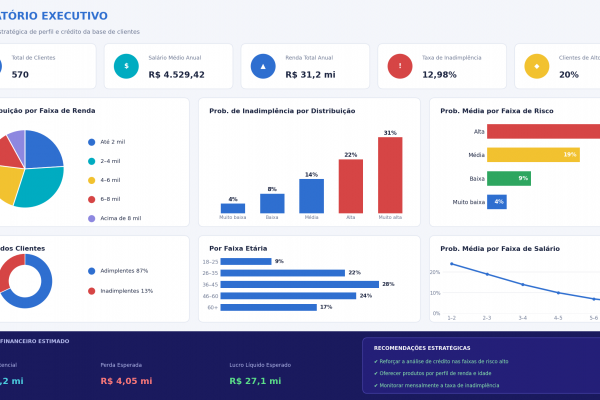Image resolution: width=600 pixels, height=400 pixels.
Task: Click the blue triangle Renda Total icon
Action: click(263, 66)
